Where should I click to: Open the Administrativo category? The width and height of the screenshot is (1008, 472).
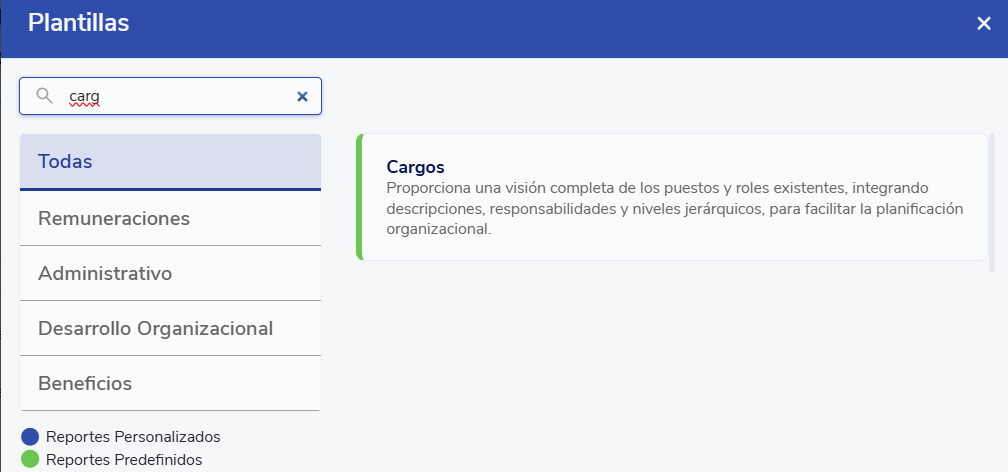click(170, 273)
